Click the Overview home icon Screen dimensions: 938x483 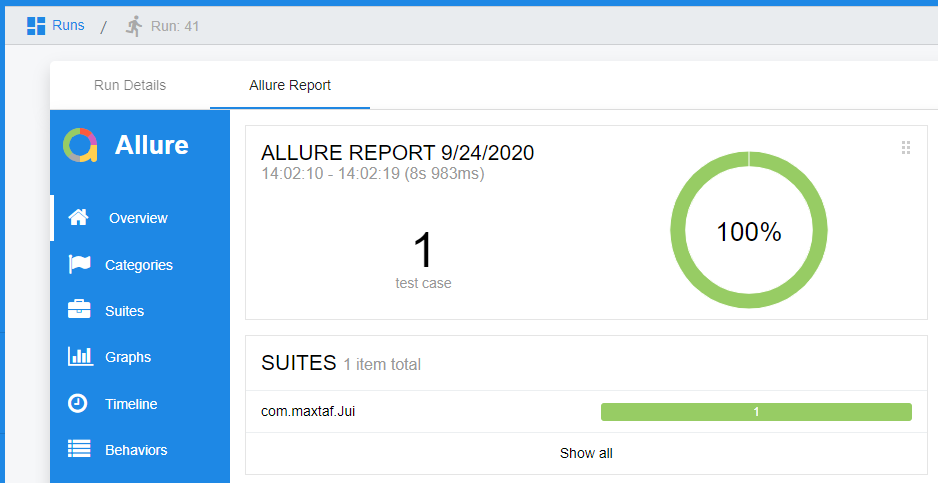tap(78, 217)
